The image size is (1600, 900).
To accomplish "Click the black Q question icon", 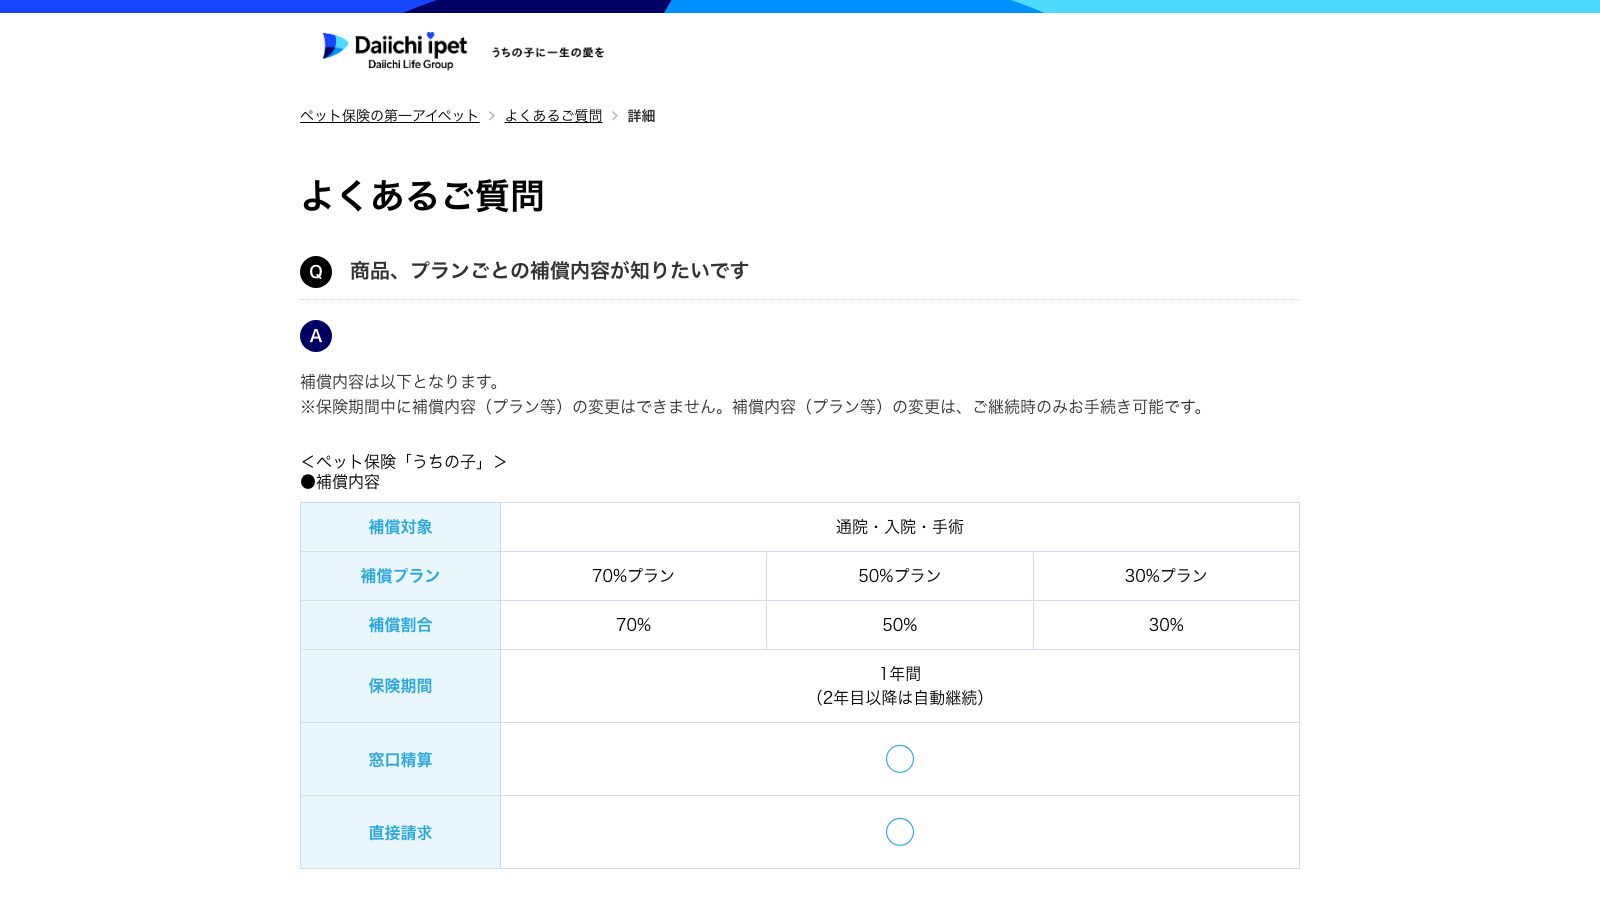I will click(x=316, y=272).
